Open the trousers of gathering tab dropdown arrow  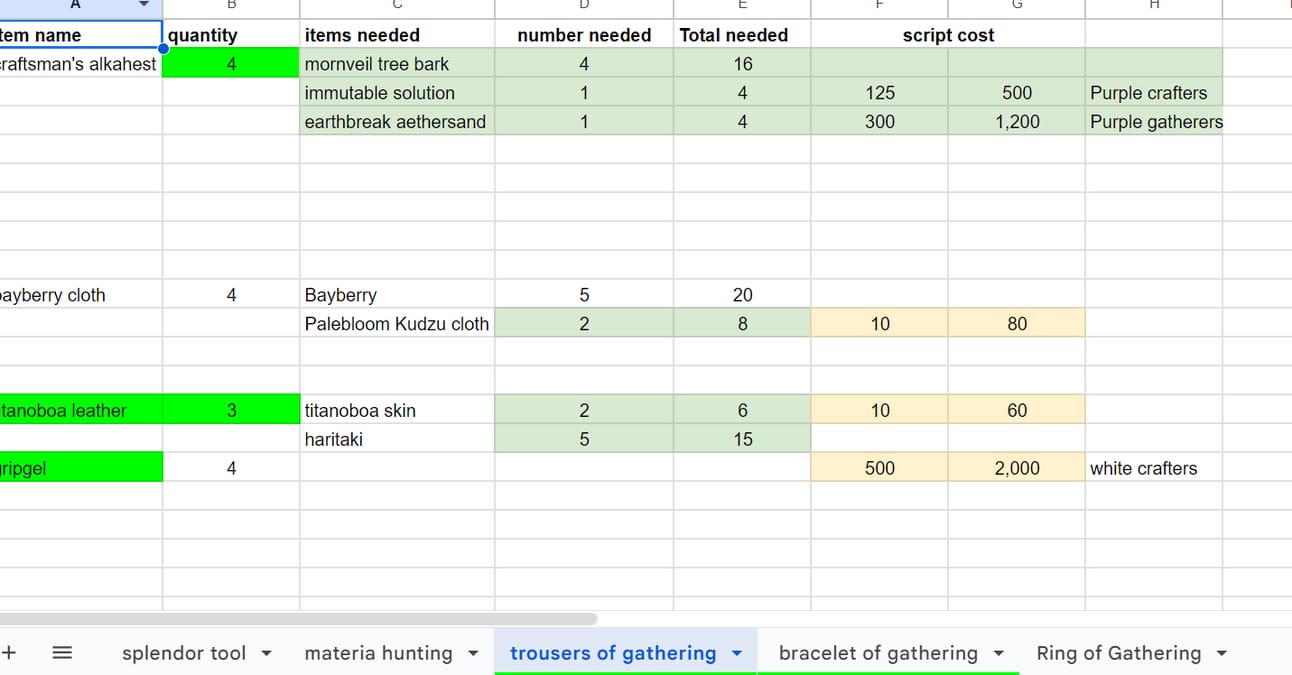point(737,654)
